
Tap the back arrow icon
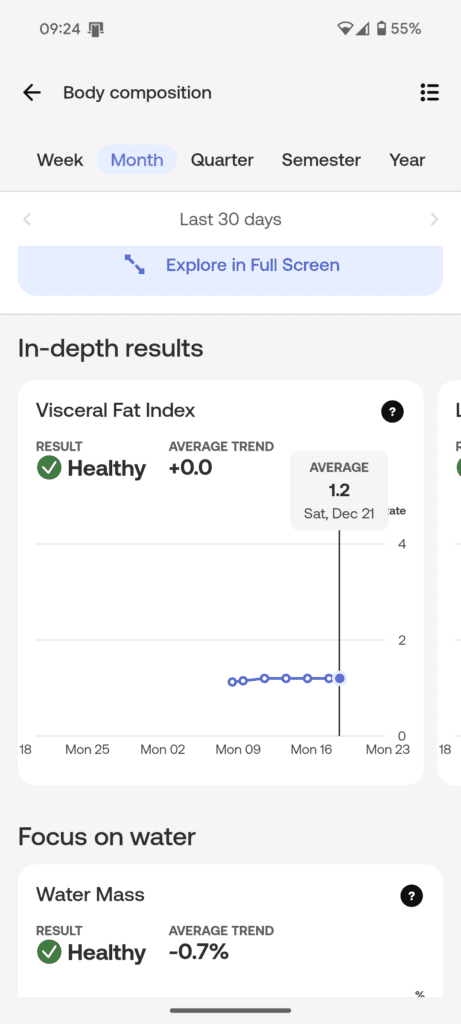31,93
